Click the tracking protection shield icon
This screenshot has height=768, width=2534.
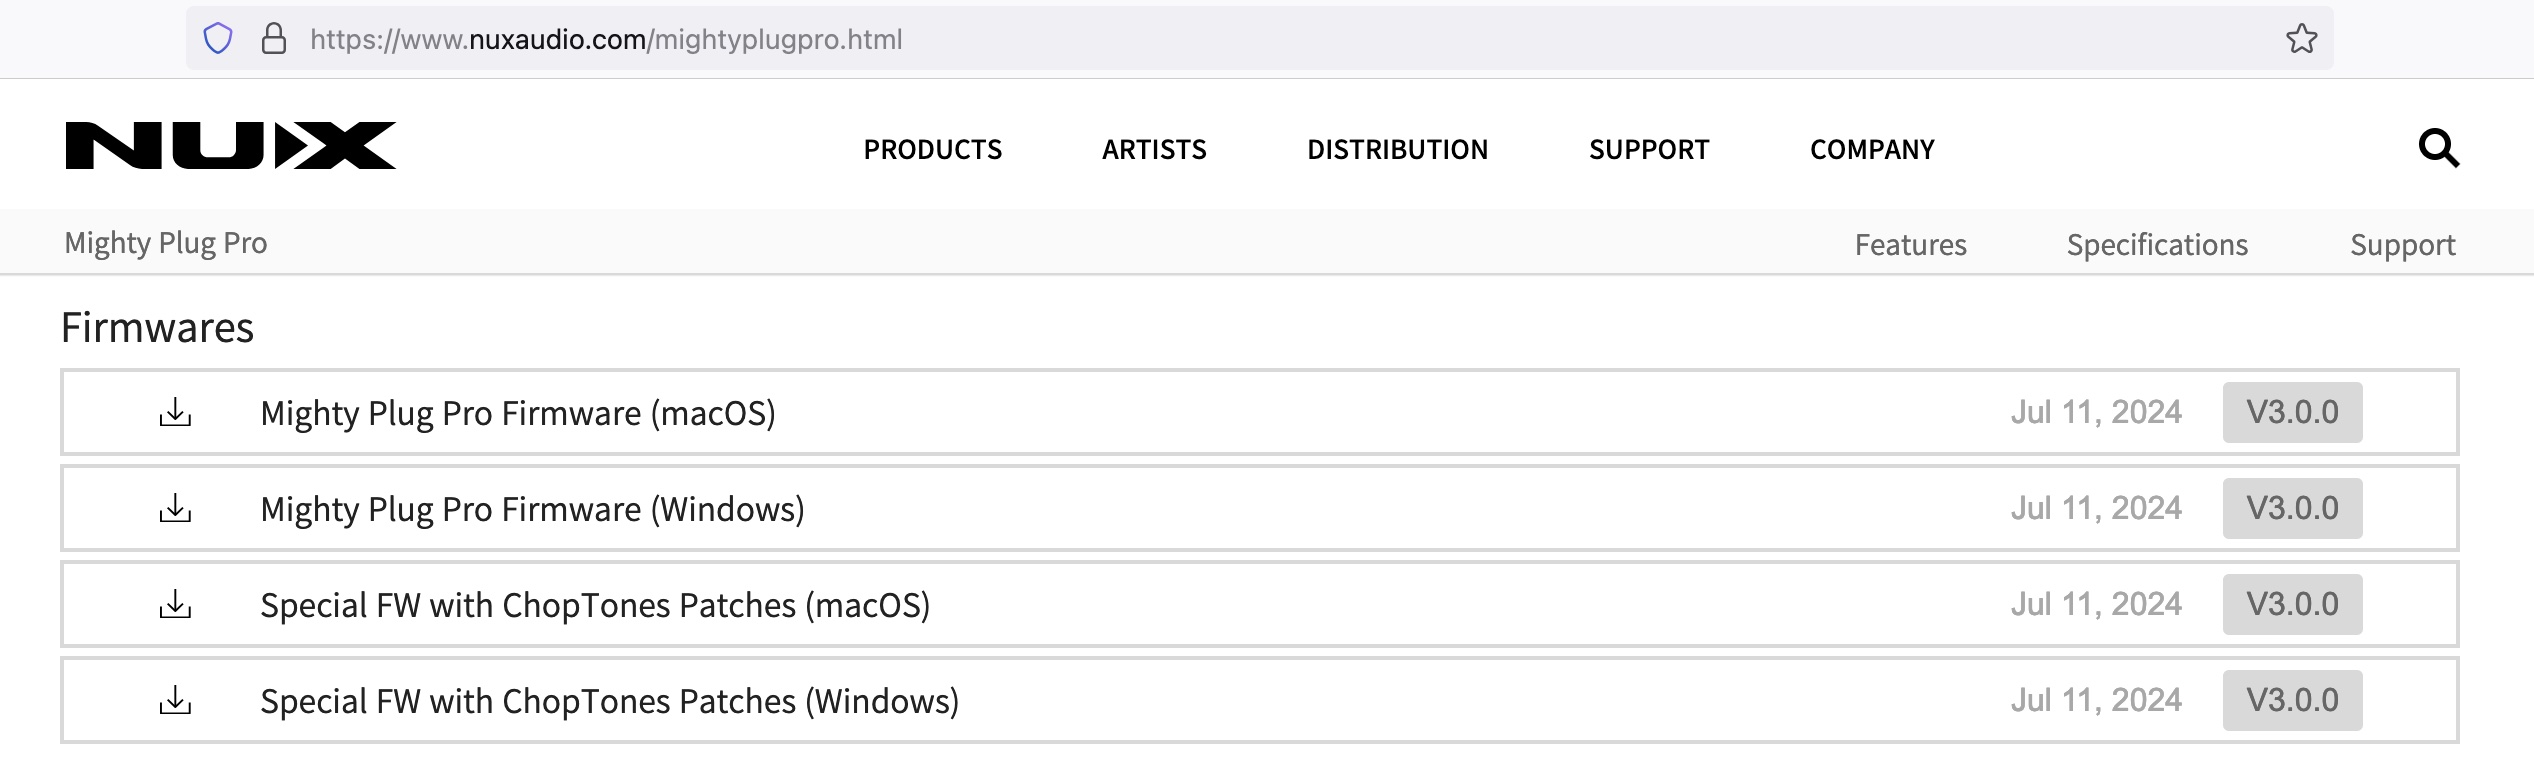218,39
